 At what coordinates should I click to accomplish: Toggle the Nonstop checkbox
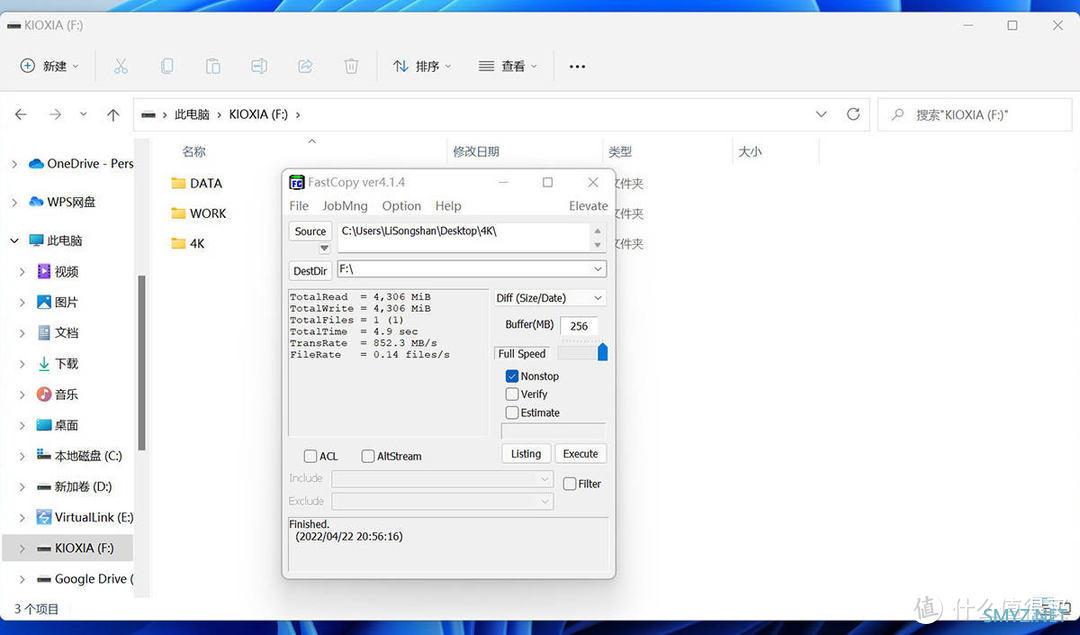click(x=512, y=376)
